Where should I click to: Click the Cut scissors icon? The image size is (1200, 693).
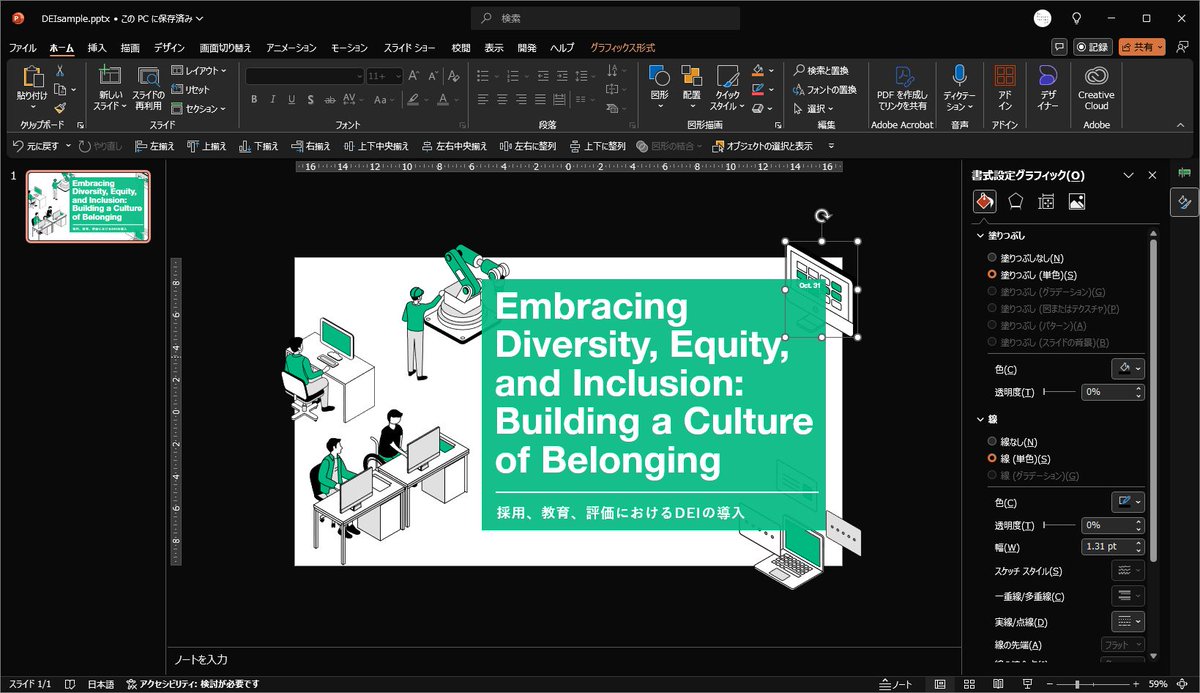click(x=60, y=70)
